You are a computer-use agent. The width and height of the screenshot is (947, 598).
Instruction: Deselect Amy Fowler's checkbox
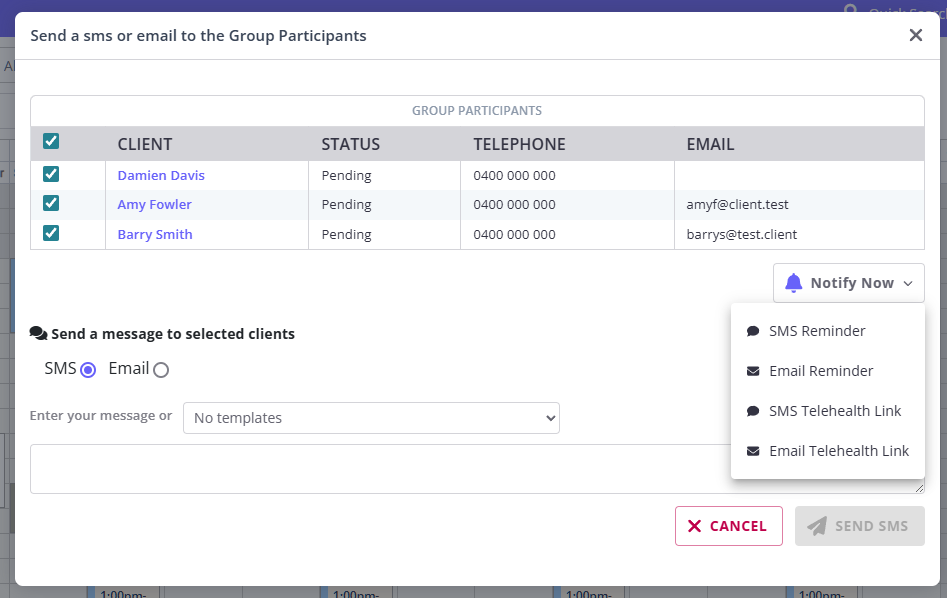click(51, 203)
